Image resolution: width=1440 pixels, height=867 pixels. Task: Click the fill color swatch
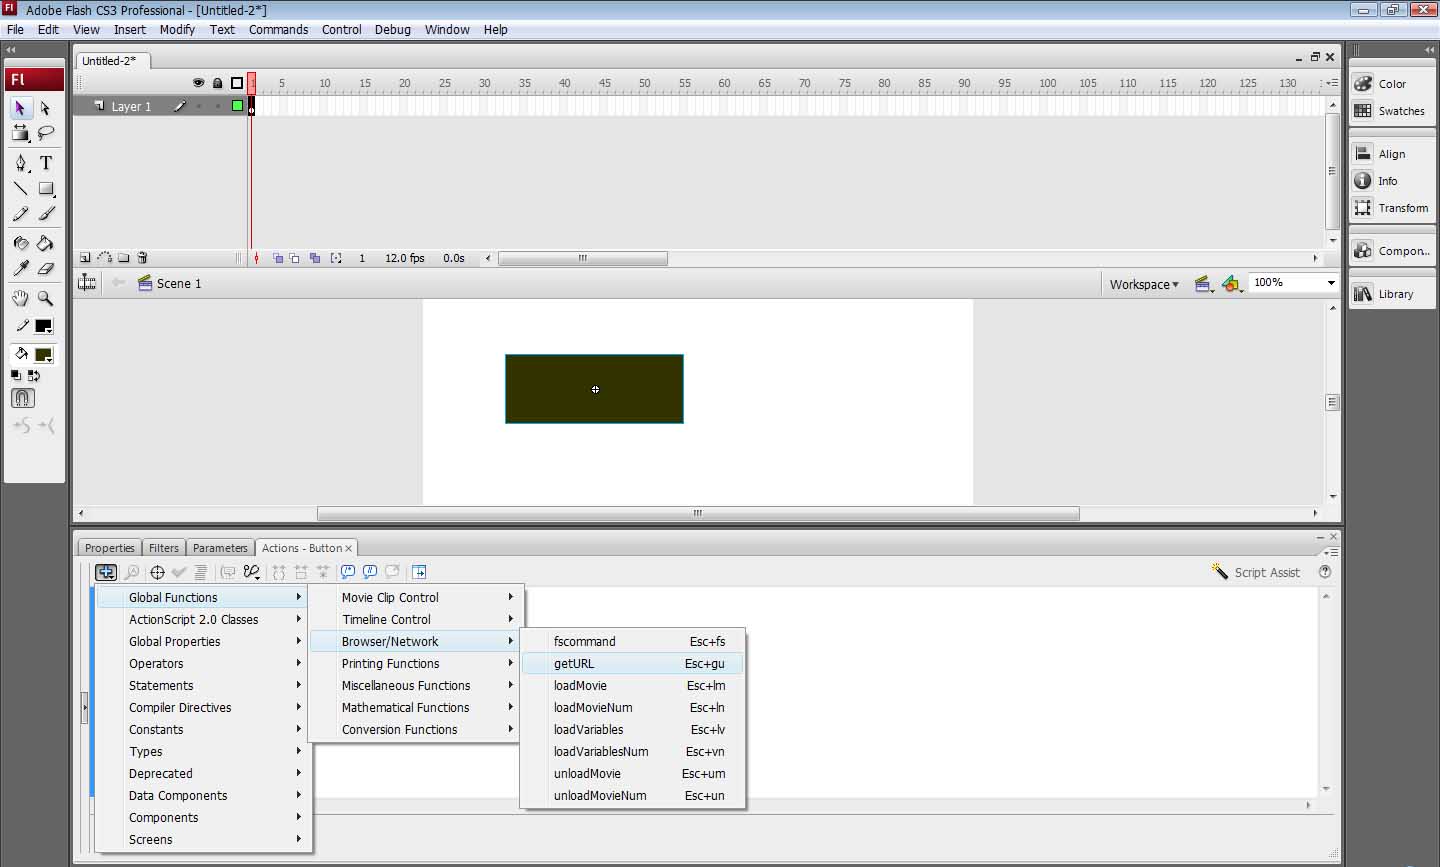[43, 355]
